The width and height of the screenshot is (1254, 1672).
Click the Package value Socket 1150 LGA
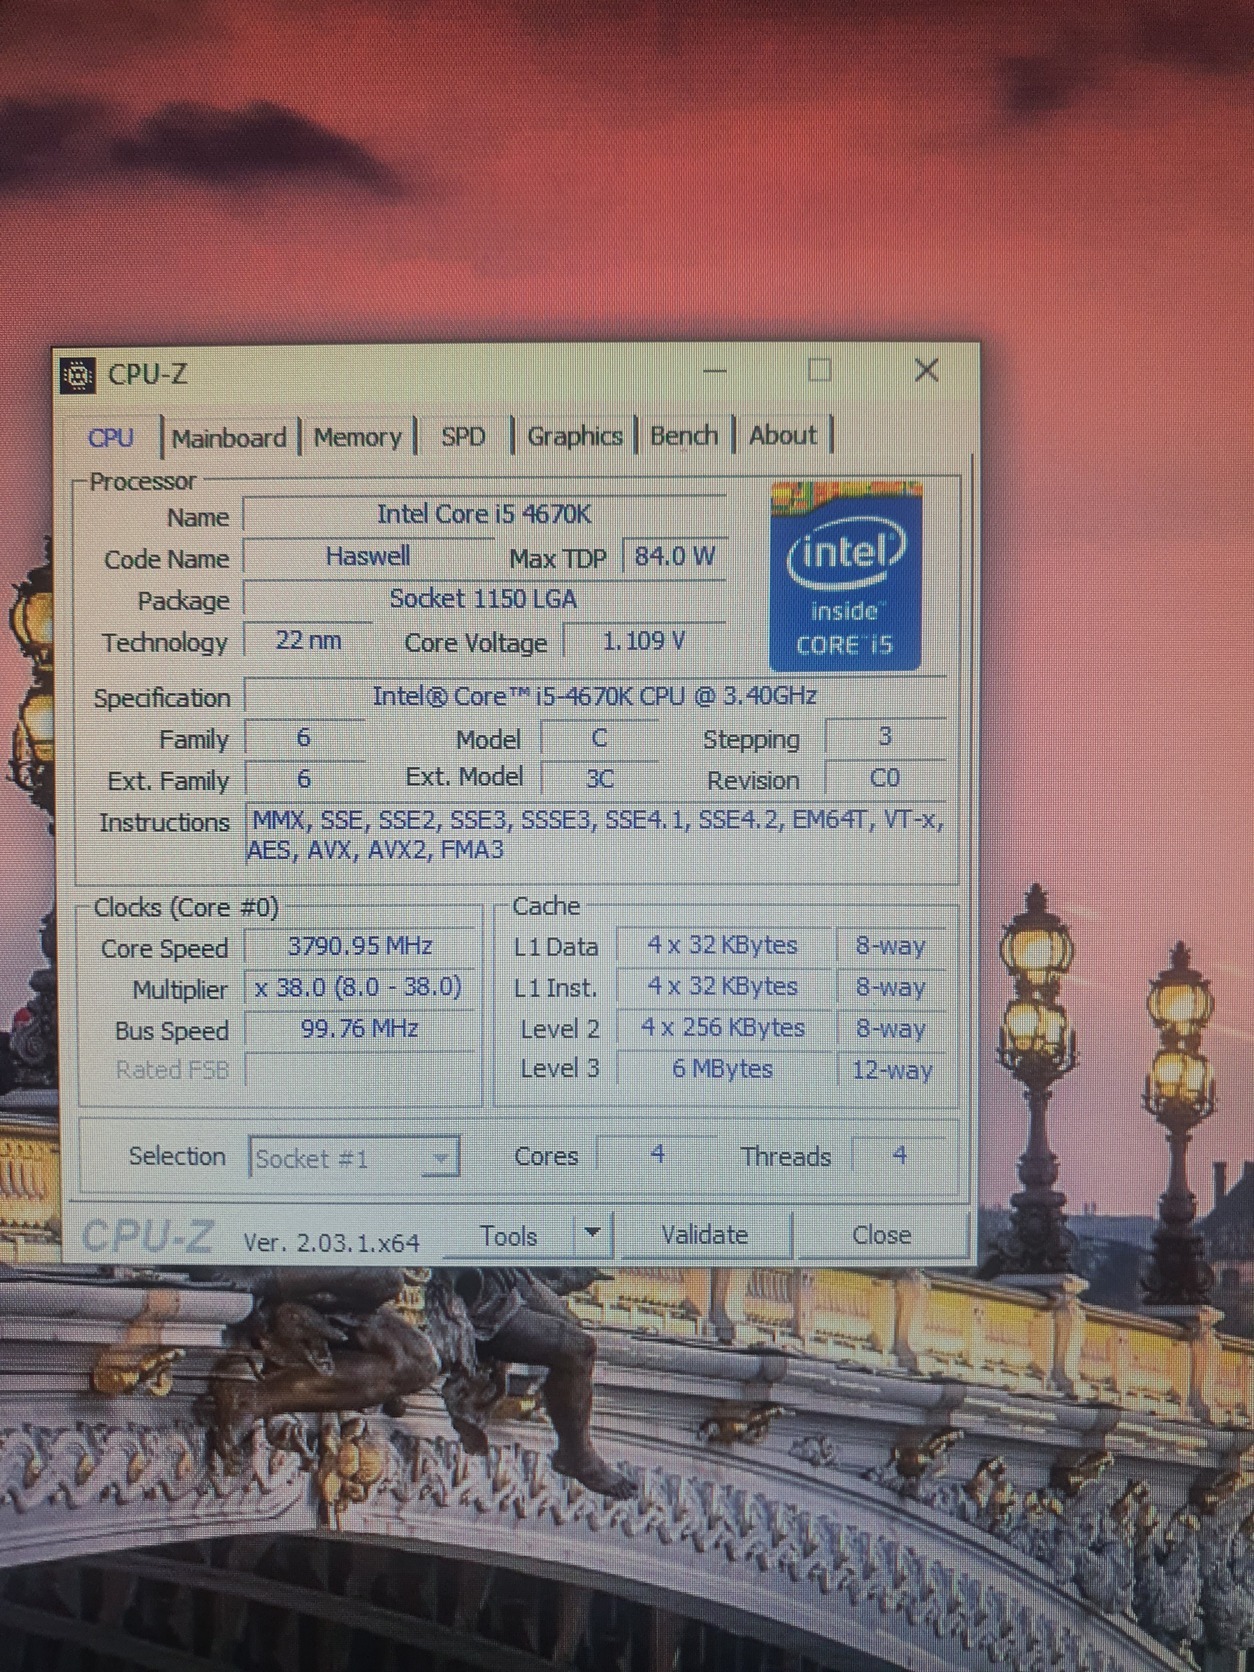(484, 599)
